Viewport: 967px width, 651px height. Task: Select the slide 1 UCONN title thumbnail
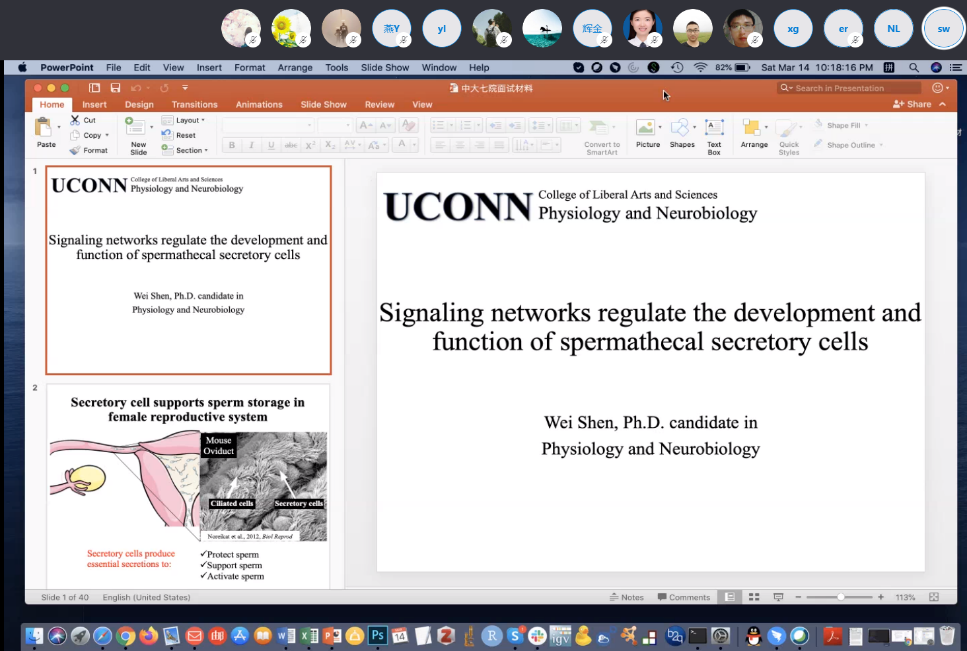click(188, 269)
